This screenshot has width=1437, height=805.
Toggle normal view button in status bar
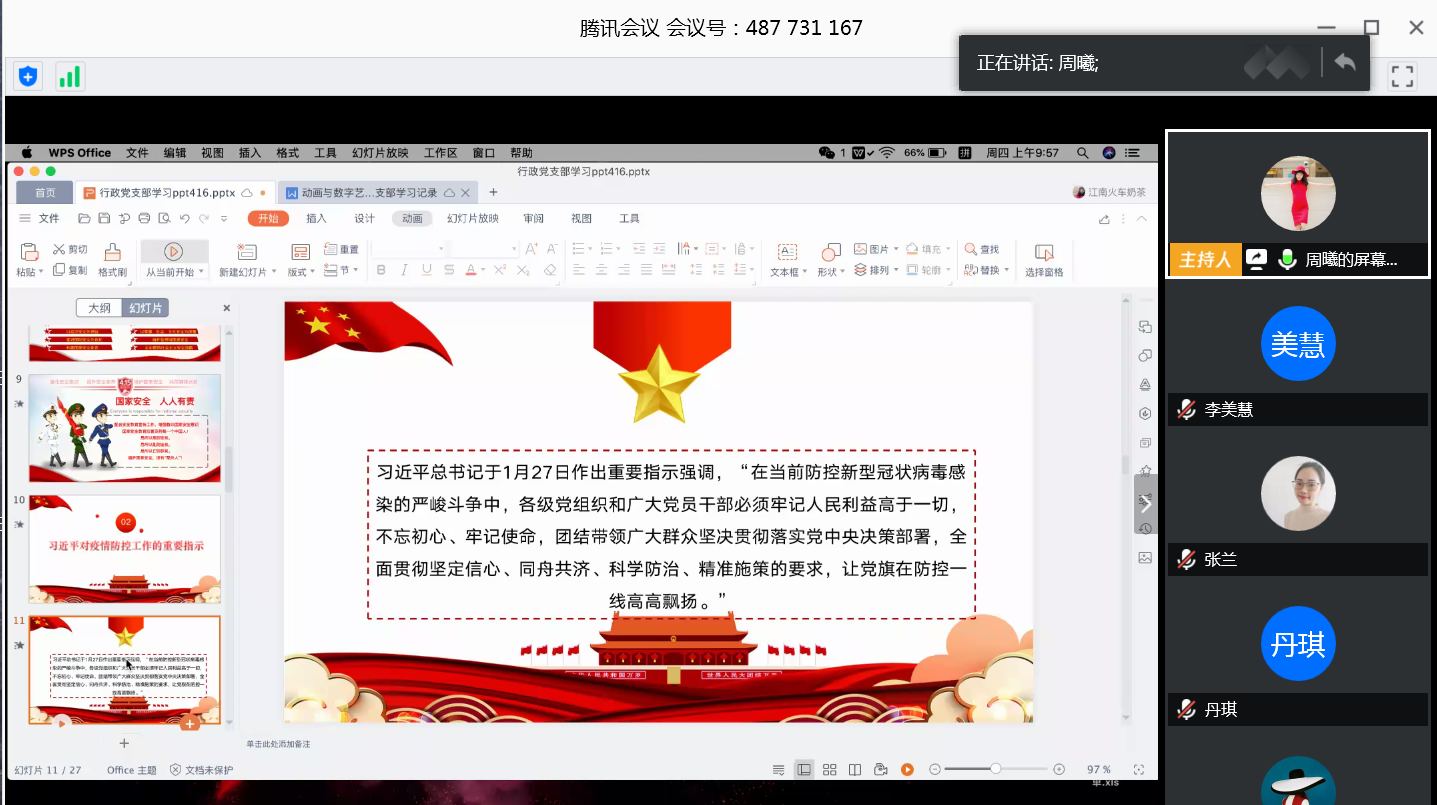[804, 769]
